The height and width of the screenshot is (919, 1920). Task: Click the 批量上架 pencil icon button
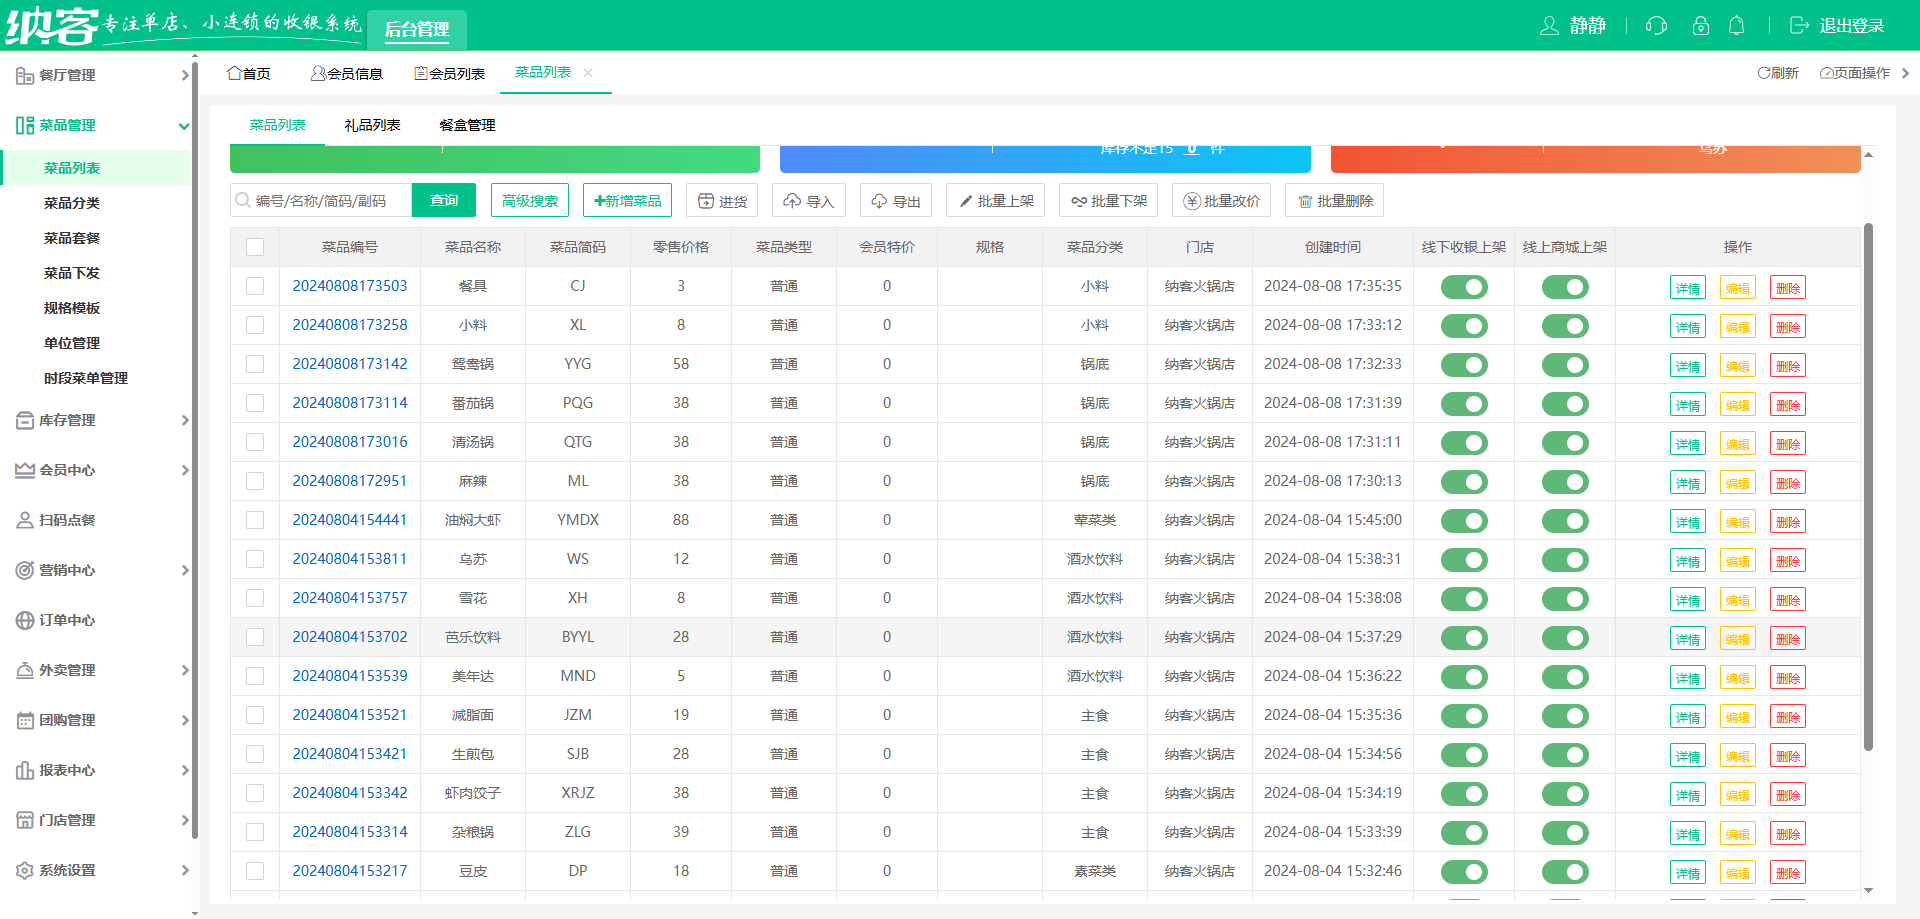point(996,201)
